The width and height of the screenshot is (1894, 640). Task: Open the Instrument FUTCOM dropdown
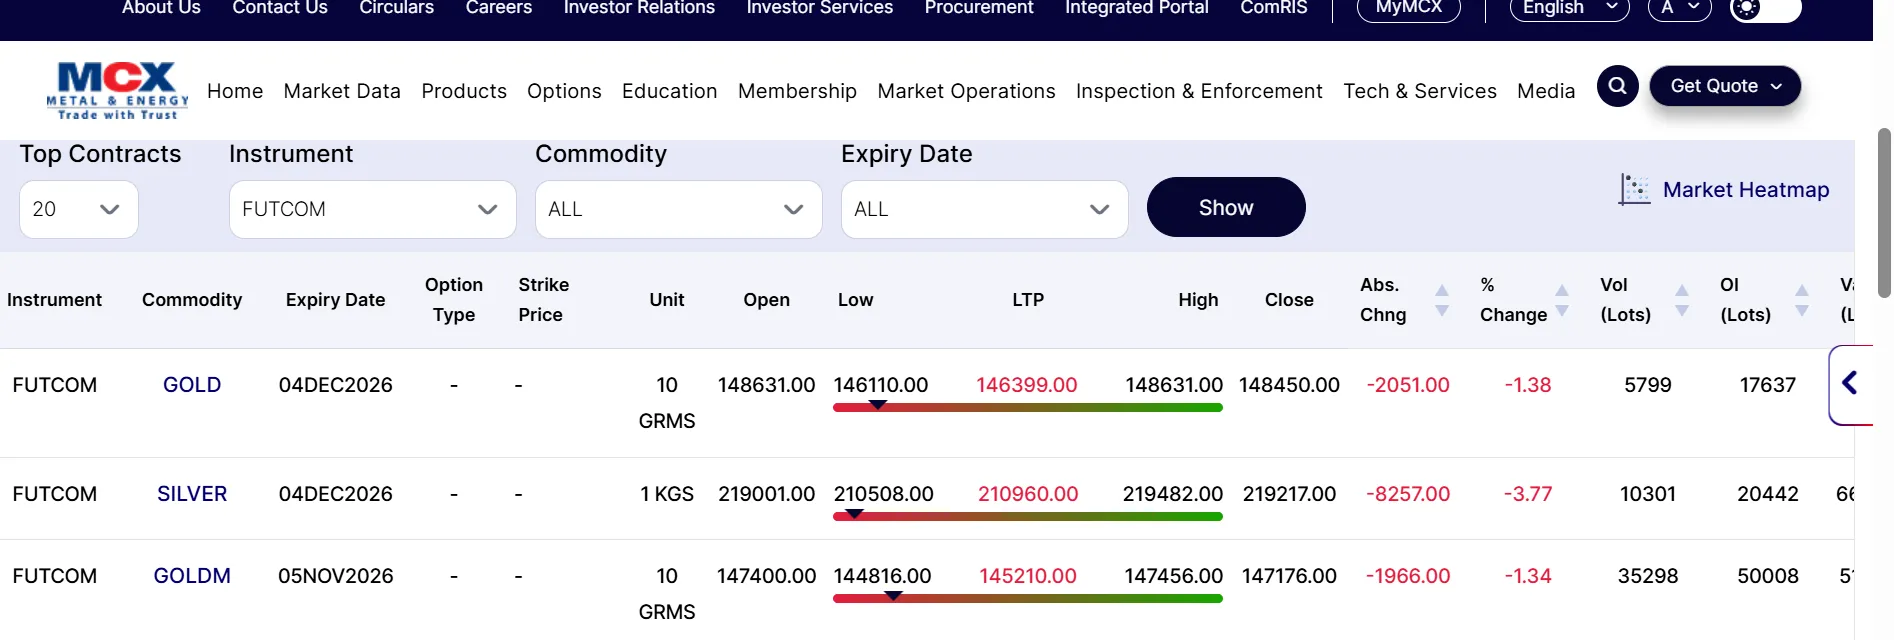pyautogui.click(x=373, y=209)
